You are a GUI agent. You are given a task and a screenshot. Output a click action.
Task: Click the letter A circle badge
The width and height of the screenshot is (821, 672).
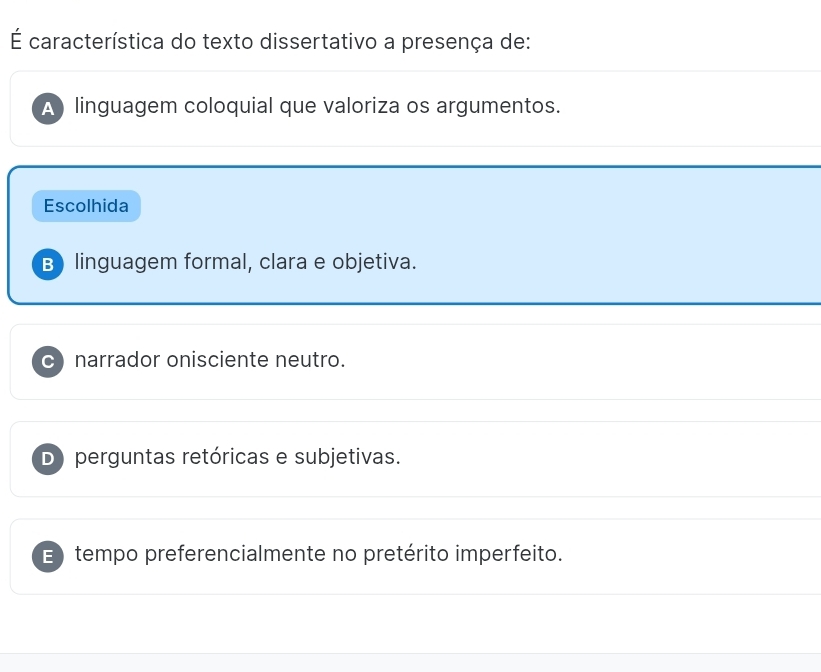point(47,109)
